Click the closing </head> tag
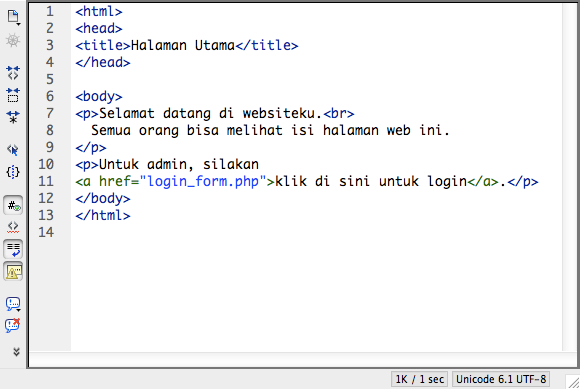This screenshot has height=389, width=580. pos(103,62)
